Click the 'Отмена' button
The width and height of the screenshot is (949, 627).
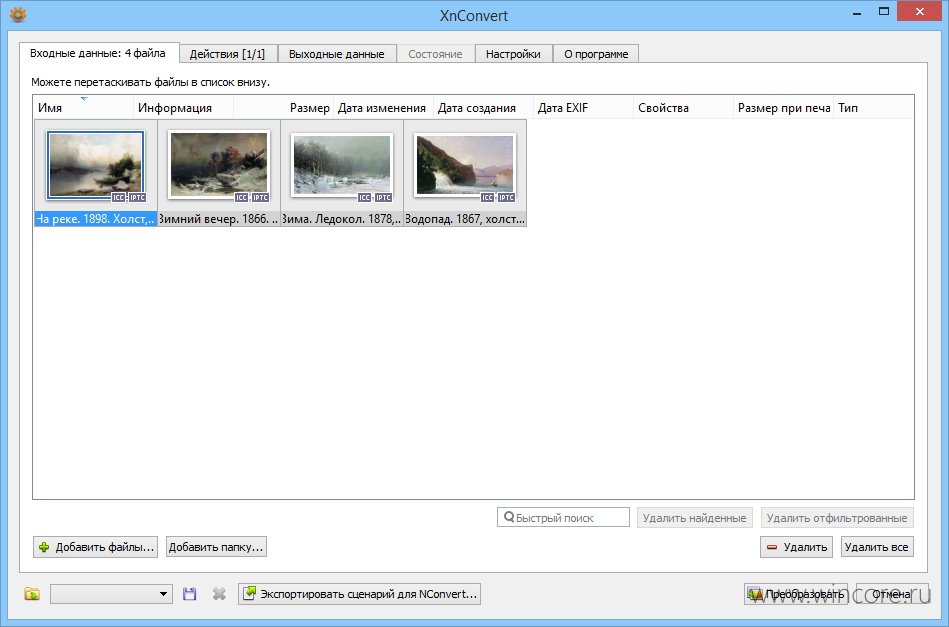(892, 594)
